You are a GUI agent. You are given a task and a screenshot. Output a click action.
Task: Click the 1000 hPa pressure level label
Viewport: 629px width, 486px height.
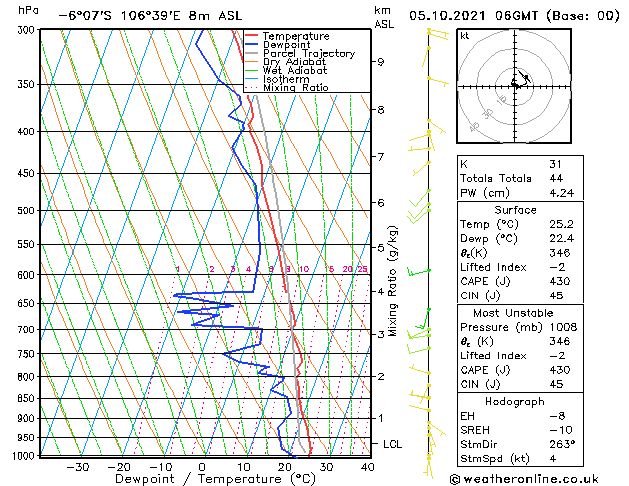(x=24, y=456)
